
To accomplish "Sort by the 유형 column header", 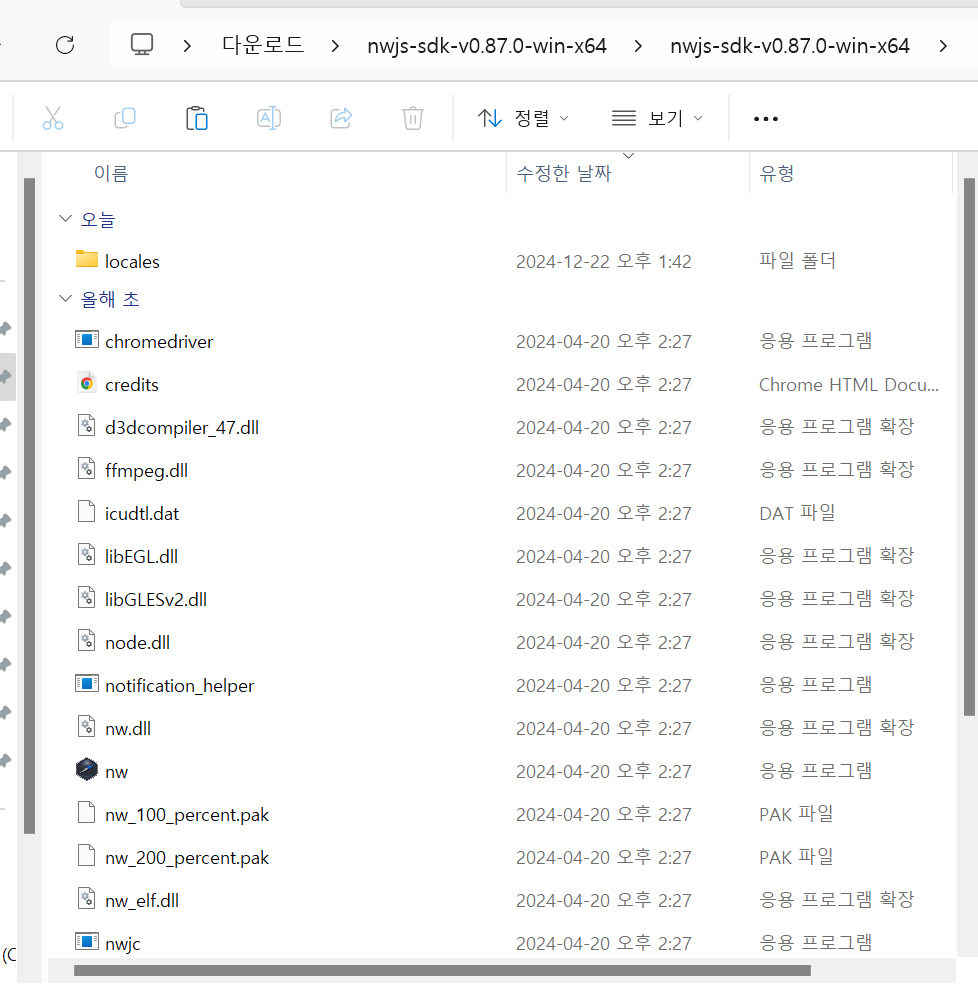I will [776, 173].
